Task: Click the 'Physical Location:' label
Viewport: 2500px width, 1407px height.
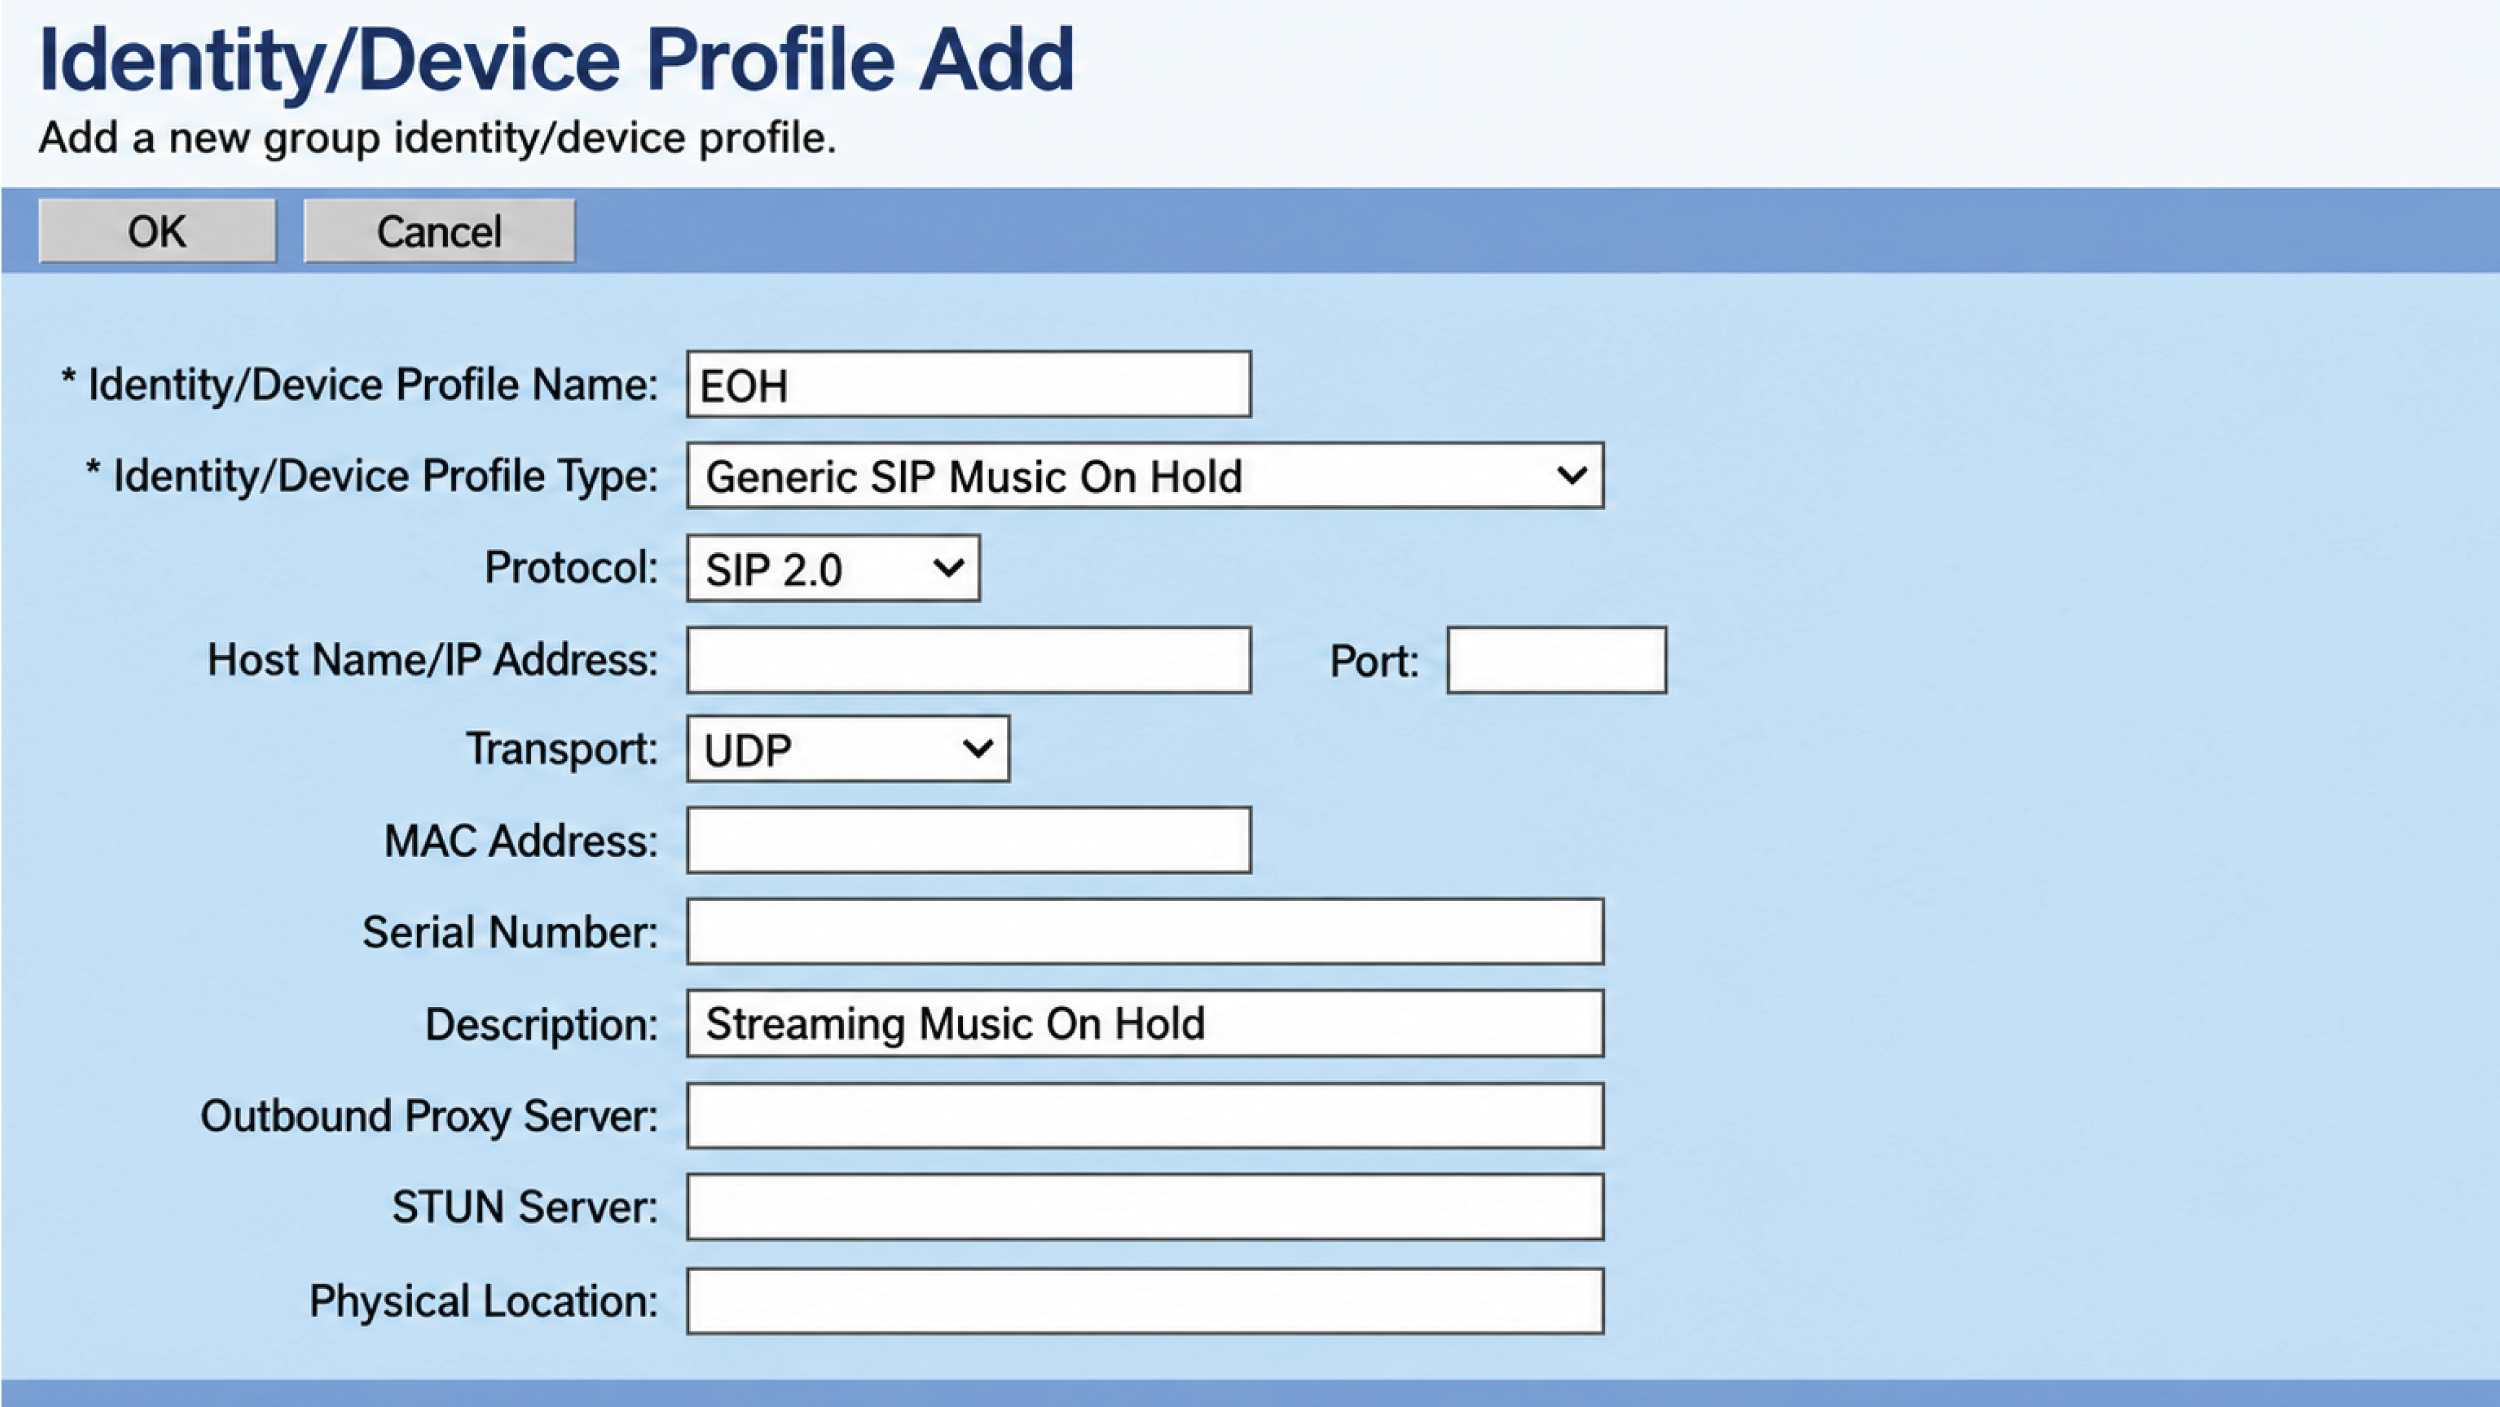Action: point(484,1302)
